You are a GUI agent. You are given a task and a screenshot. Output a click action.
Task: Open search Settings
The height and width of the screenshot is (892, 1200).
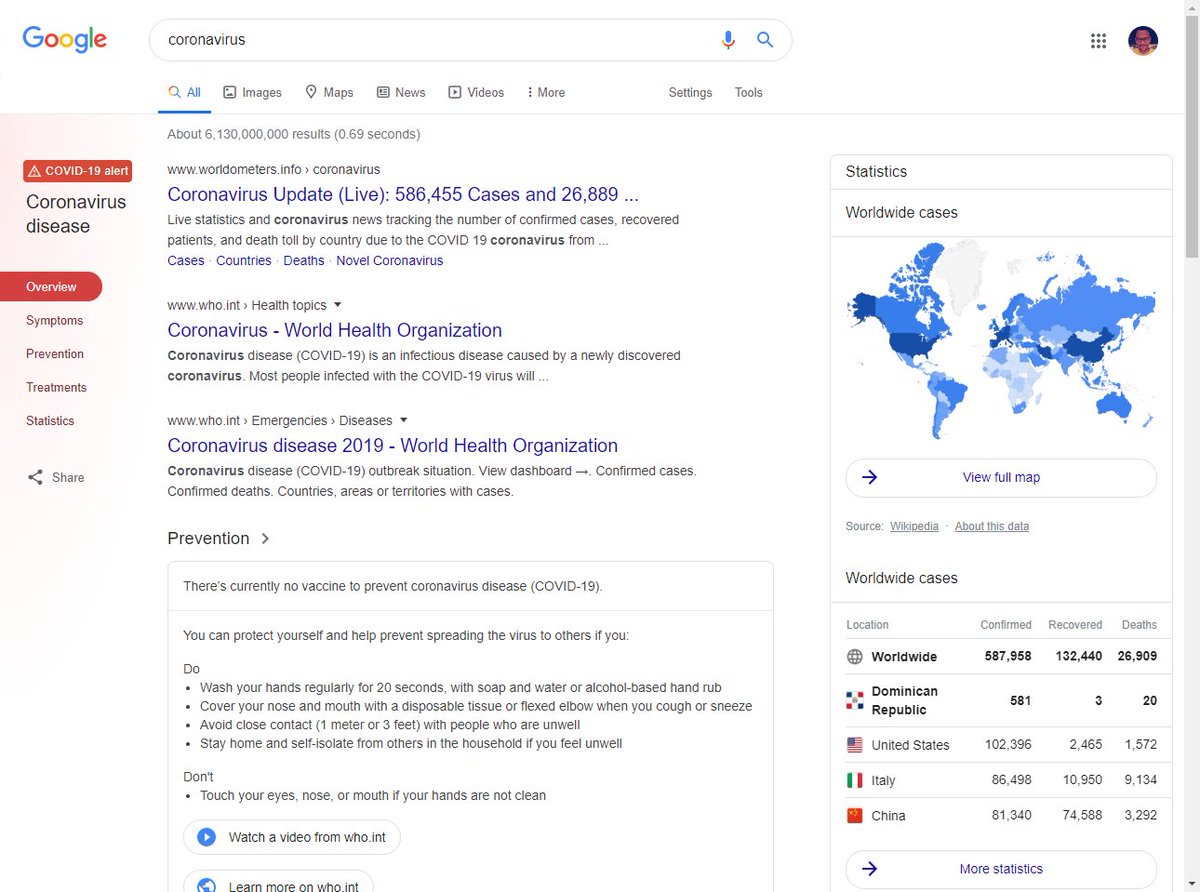690,92
